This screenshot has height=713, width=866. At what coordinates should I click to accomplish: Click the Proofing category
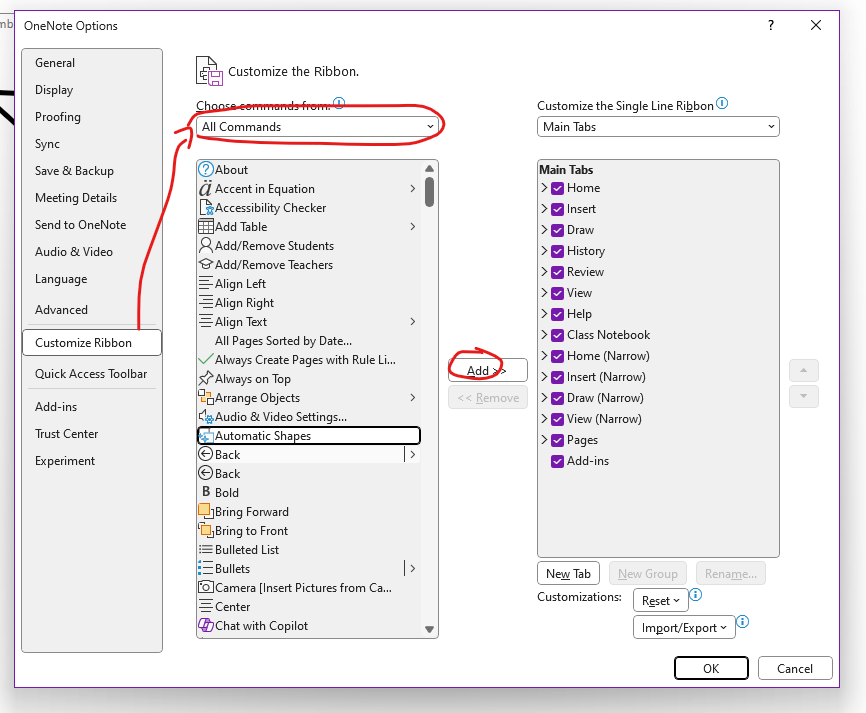92,117
